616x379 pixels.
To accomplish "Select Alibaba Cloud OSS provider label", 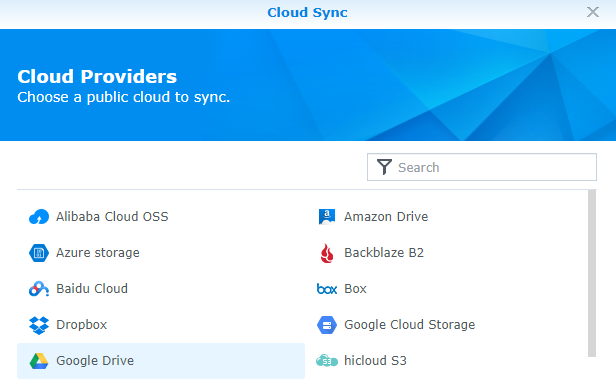I will [112, 217].
